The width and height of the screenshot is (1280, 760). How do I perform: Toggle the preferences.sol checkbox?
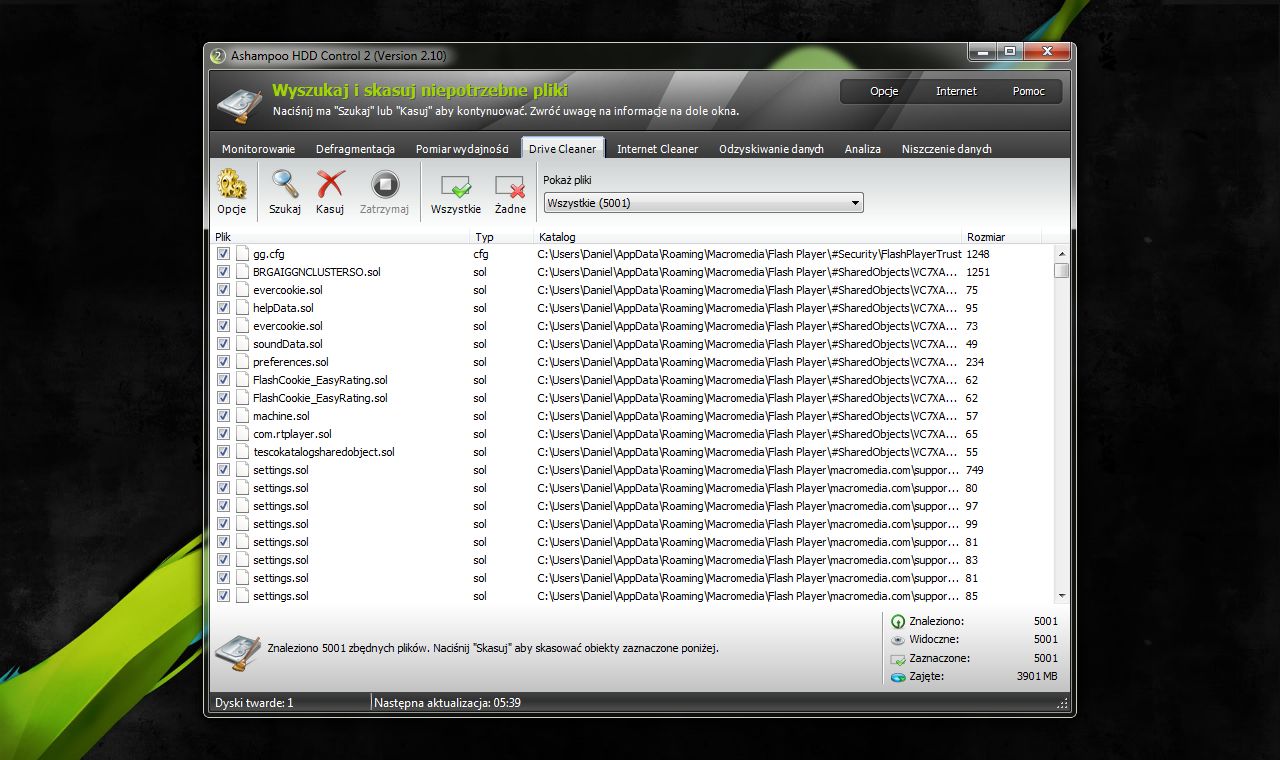click(224, 362)
